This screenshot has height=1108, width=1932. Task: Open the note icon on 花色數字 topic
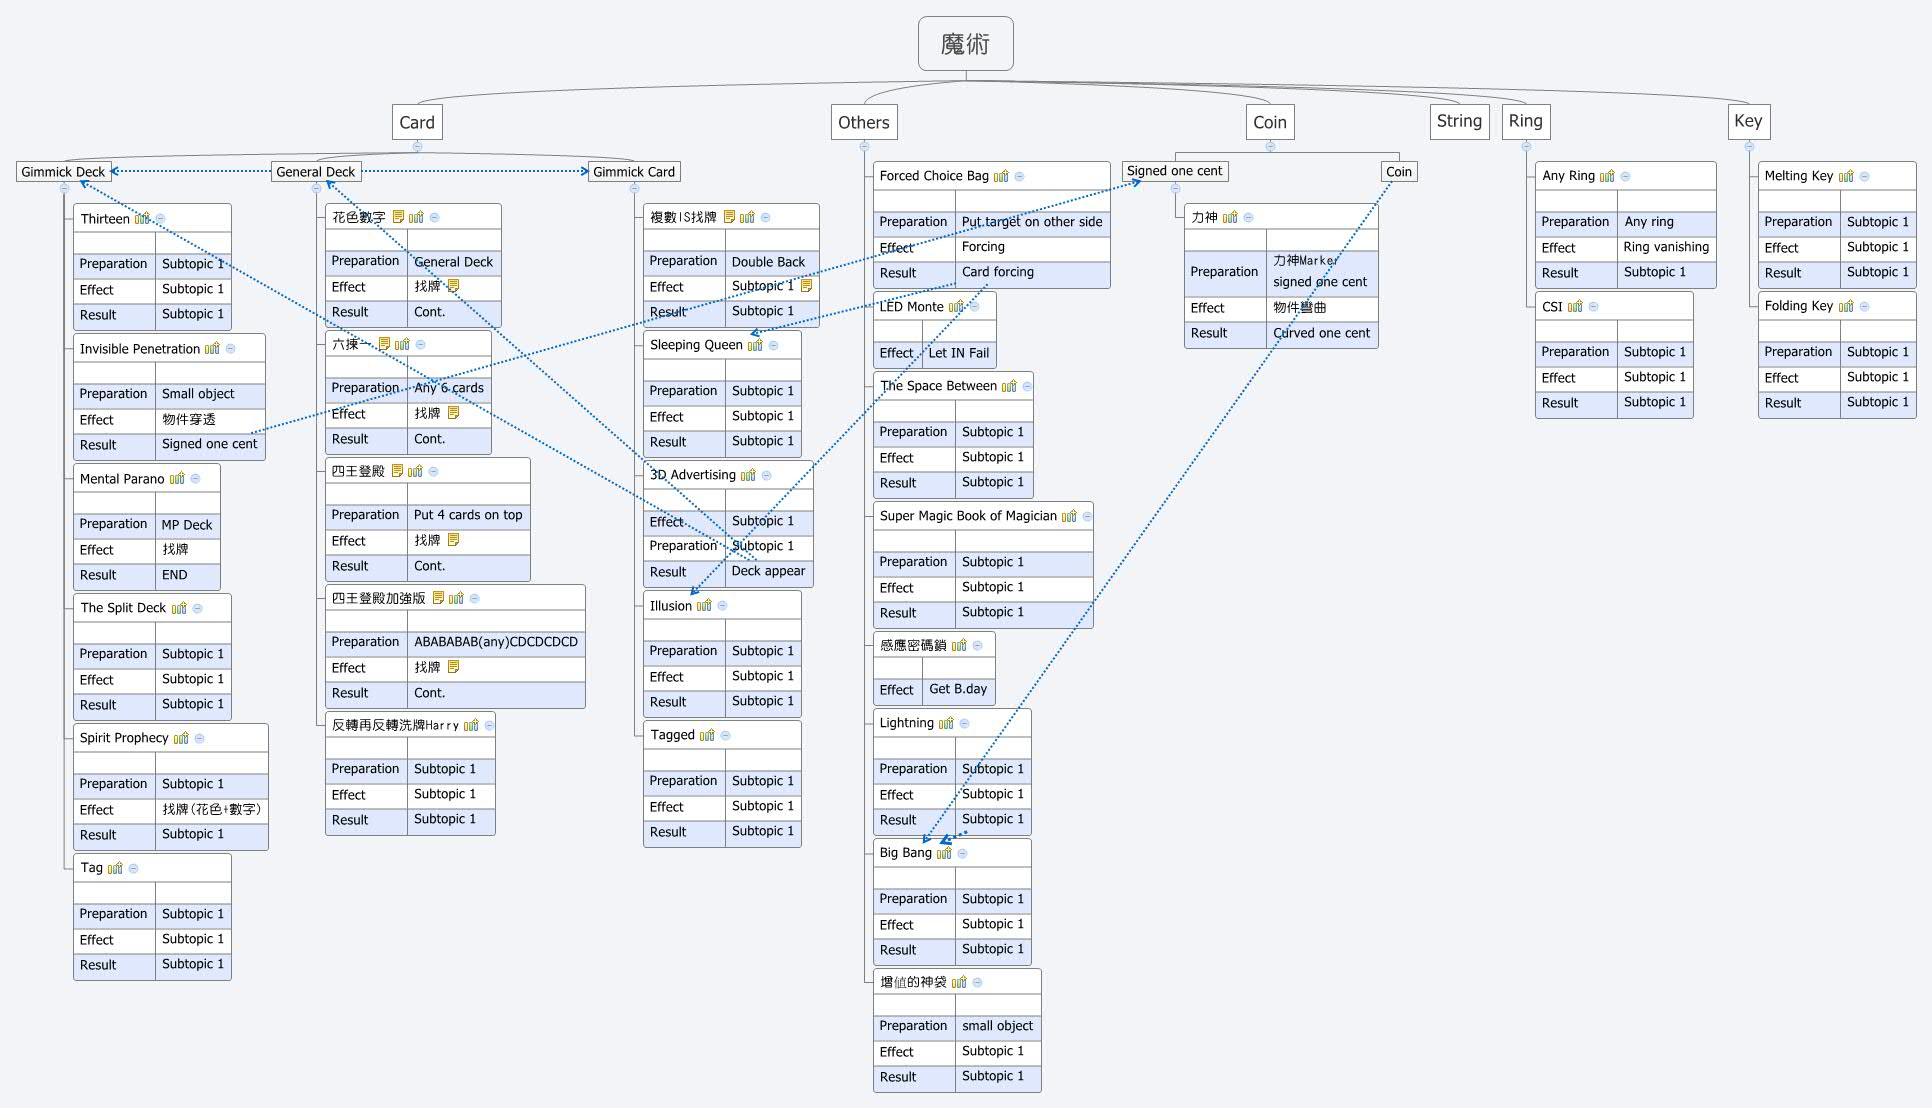[399, 216]
